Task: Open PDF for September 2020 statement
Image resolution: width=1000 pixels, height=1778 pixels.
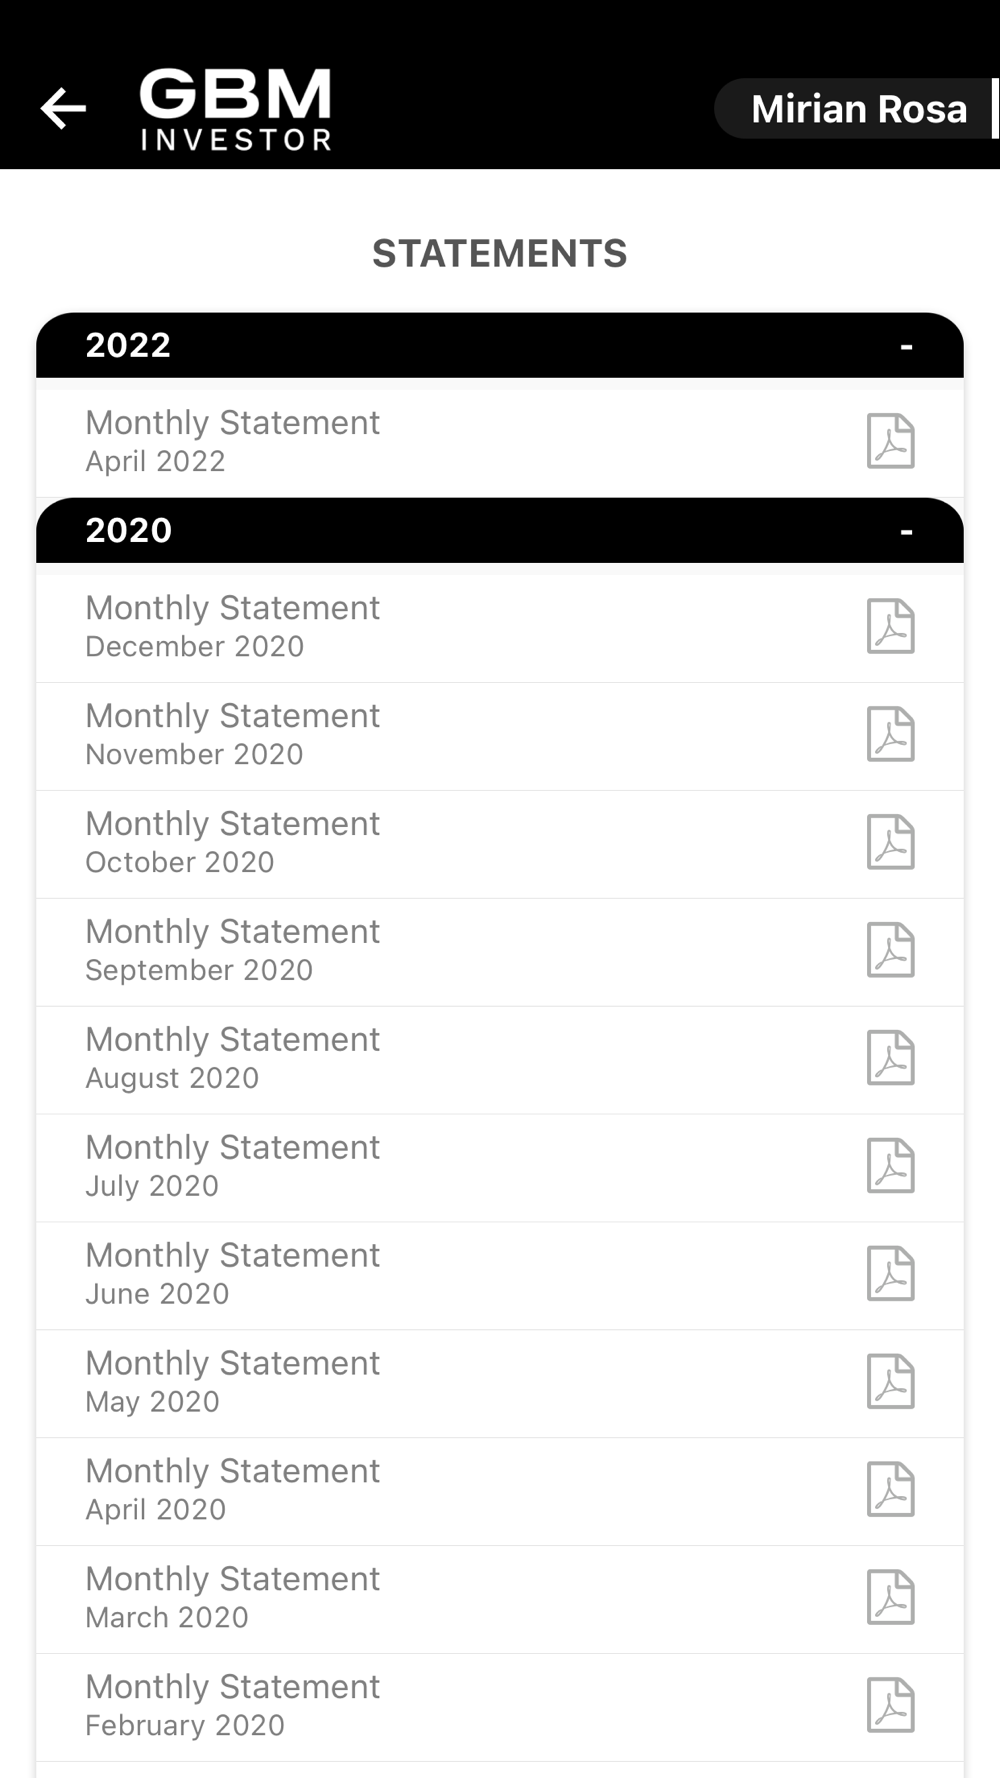Action: point(890,950)
